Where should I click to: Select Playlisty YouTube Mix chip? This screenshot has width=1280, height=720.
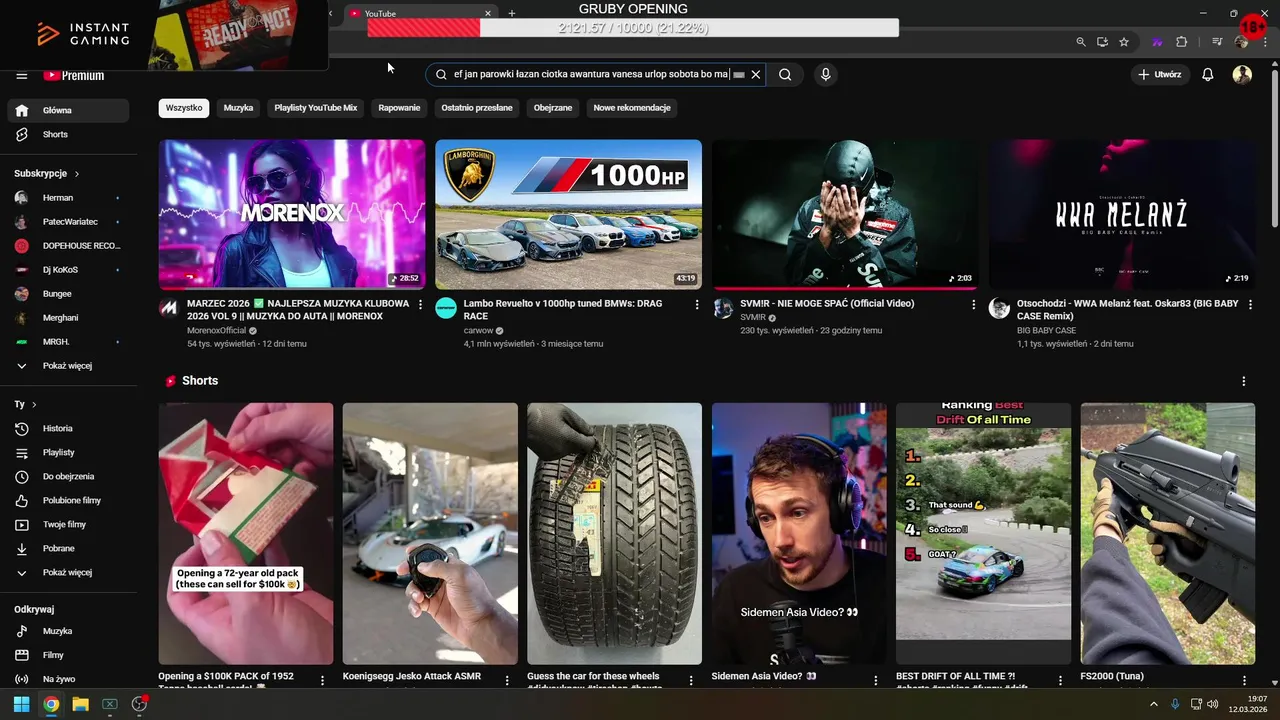pos(316,108)
